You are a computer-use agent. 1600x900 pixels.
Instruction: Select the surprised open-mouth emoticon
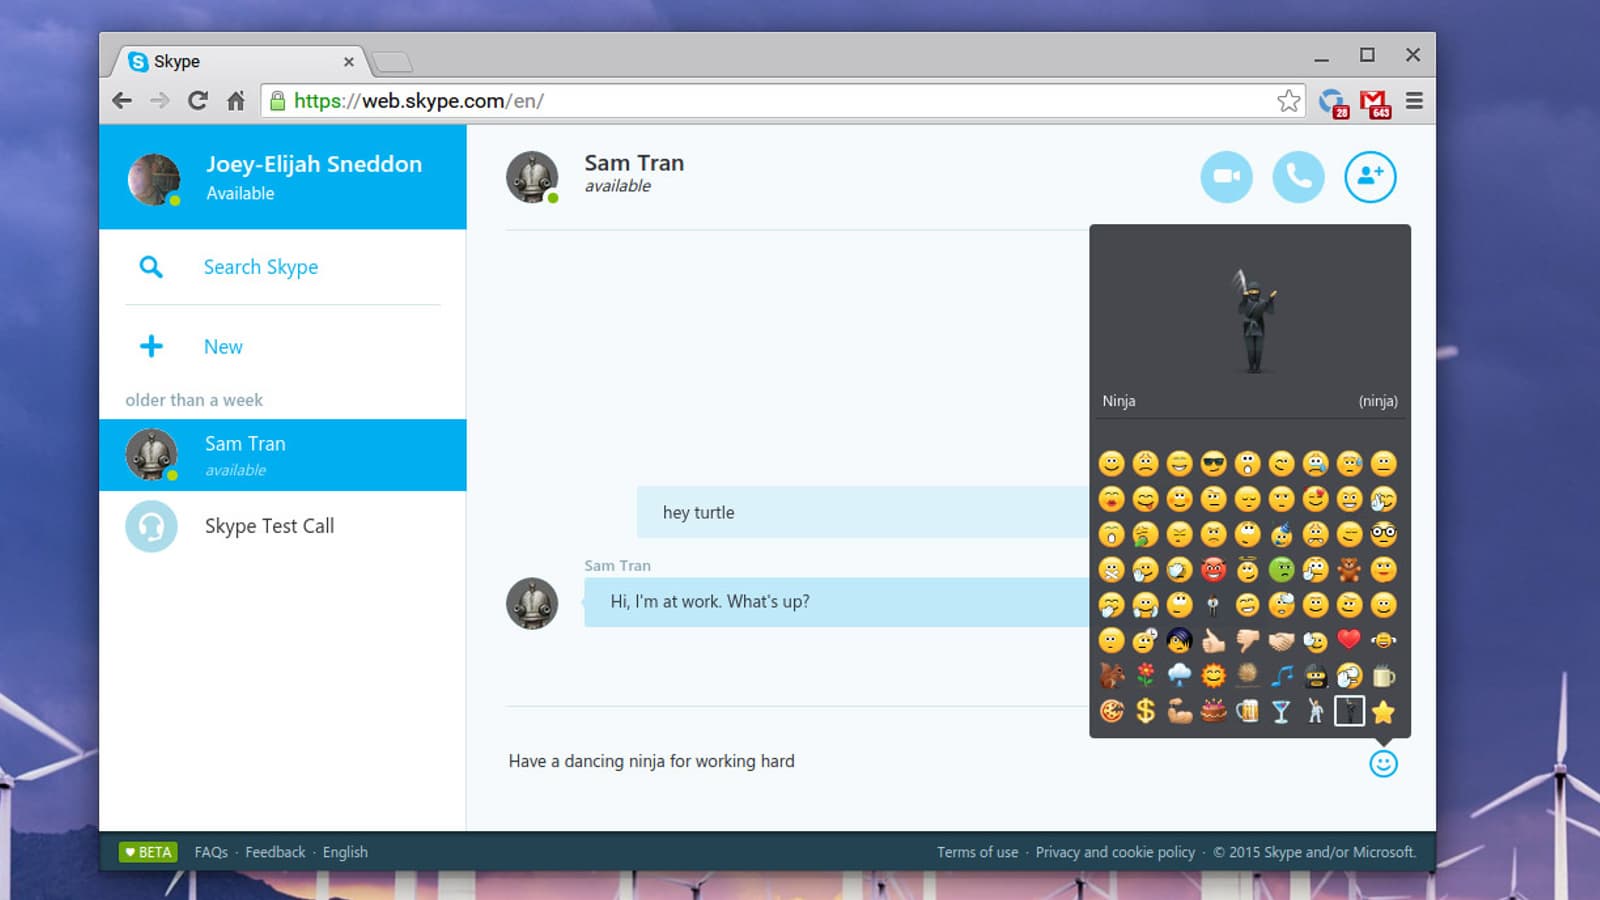pos(1247,463)
